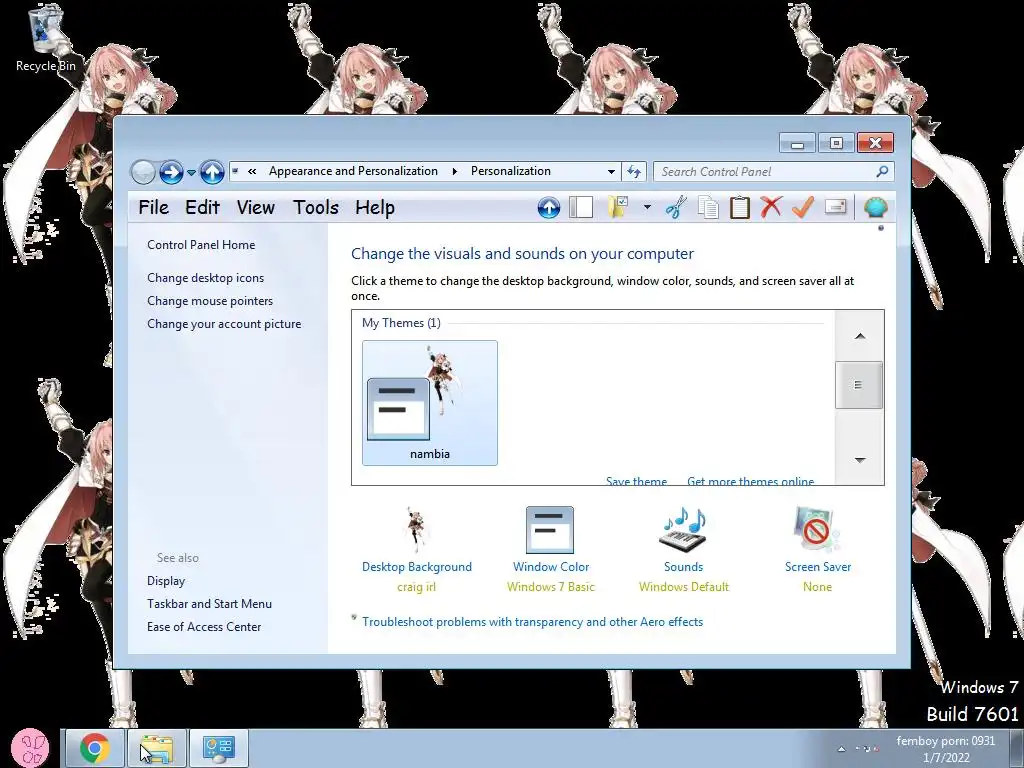Click the Forward navigation arrow

pos(171,172)
